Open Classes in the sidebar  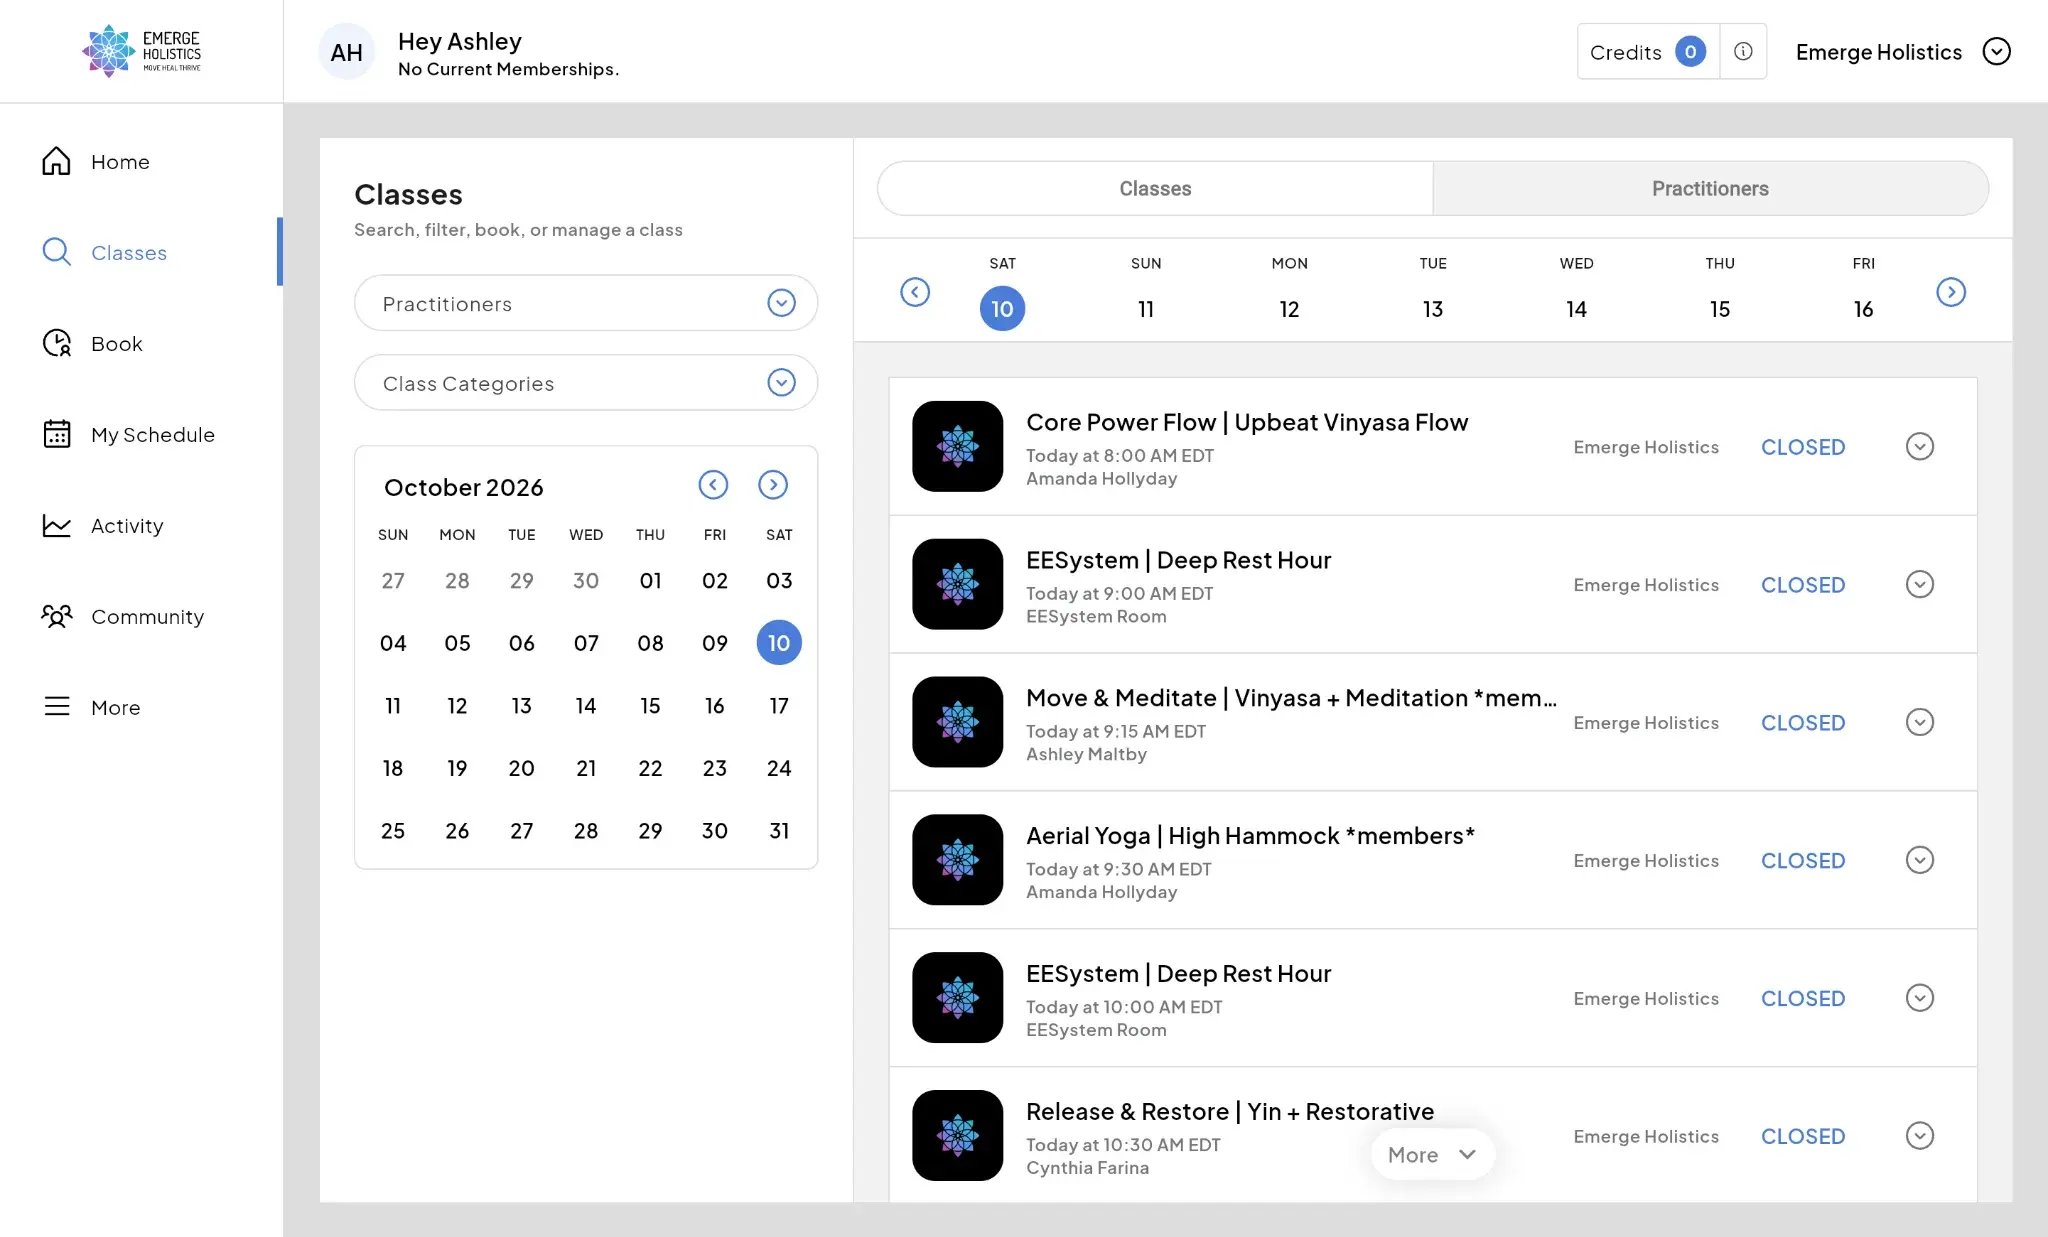click(x=104, y=252)
